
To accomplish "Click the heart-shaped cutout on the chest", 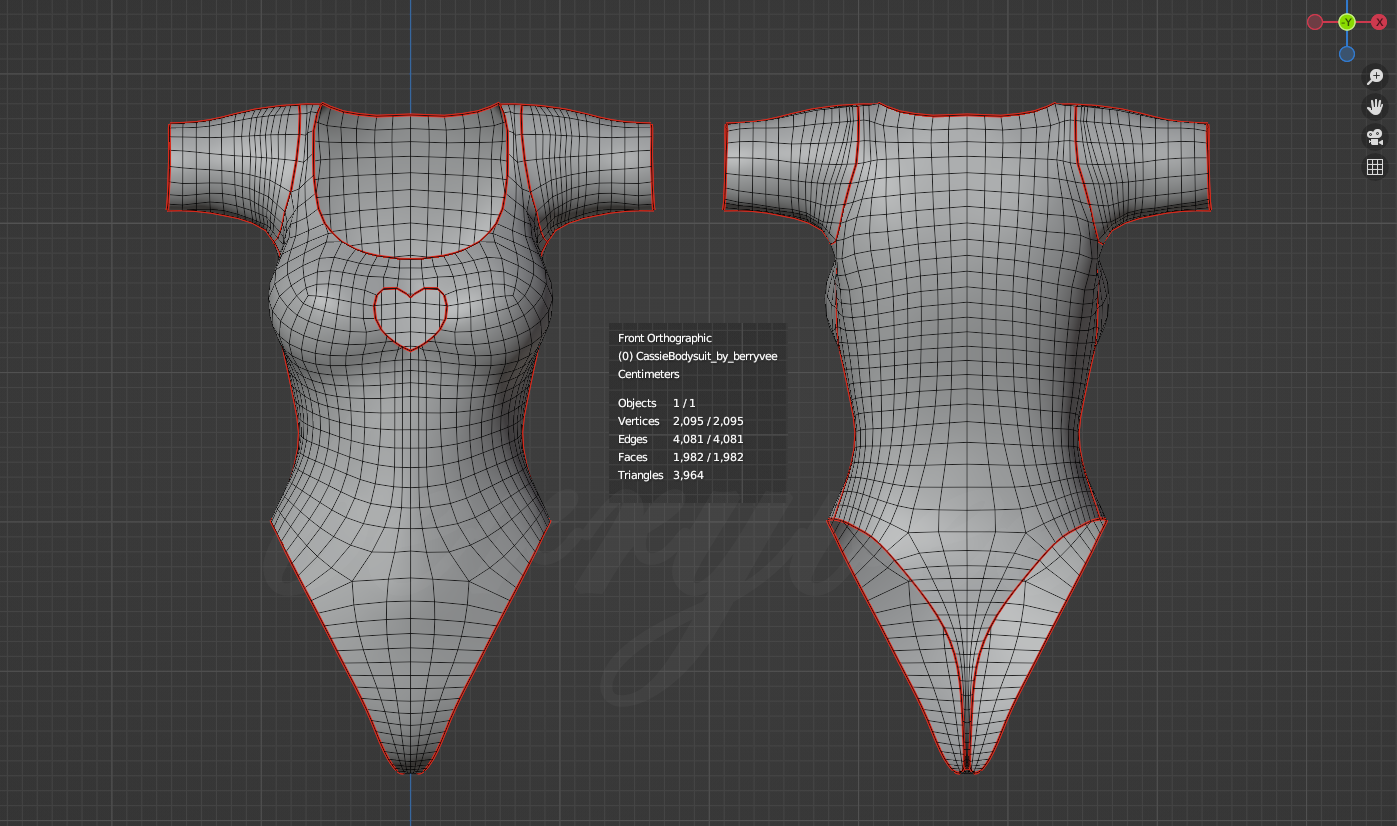I will [x=410, y=315].
